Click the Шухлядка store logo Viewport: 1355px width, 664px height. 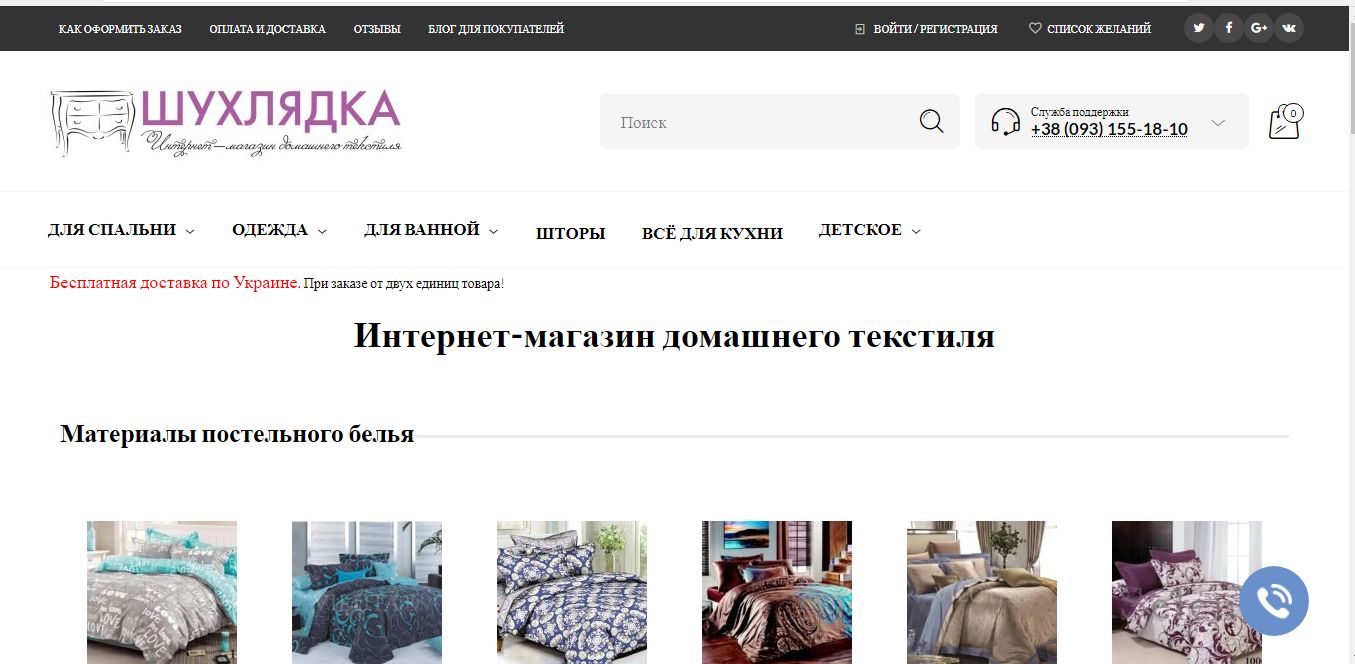(226, 122)
